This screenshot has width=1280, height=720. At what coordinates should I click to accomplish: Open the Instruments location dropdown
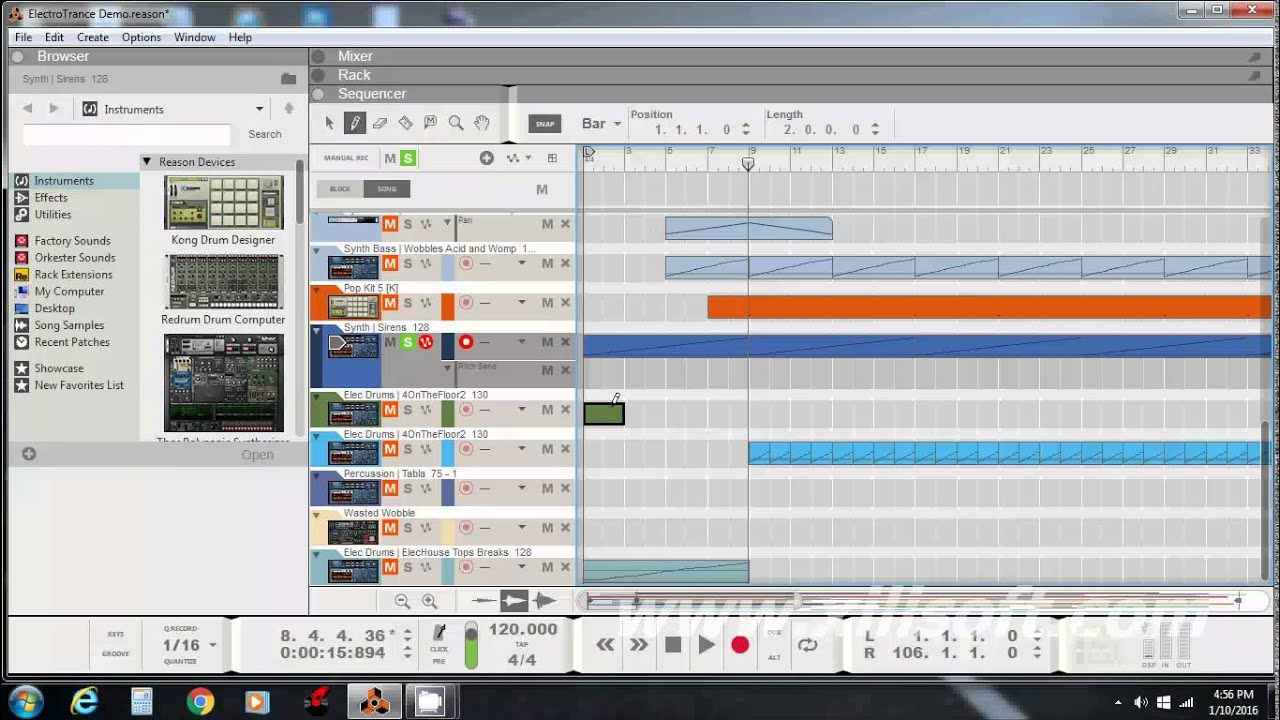[259, 109]
